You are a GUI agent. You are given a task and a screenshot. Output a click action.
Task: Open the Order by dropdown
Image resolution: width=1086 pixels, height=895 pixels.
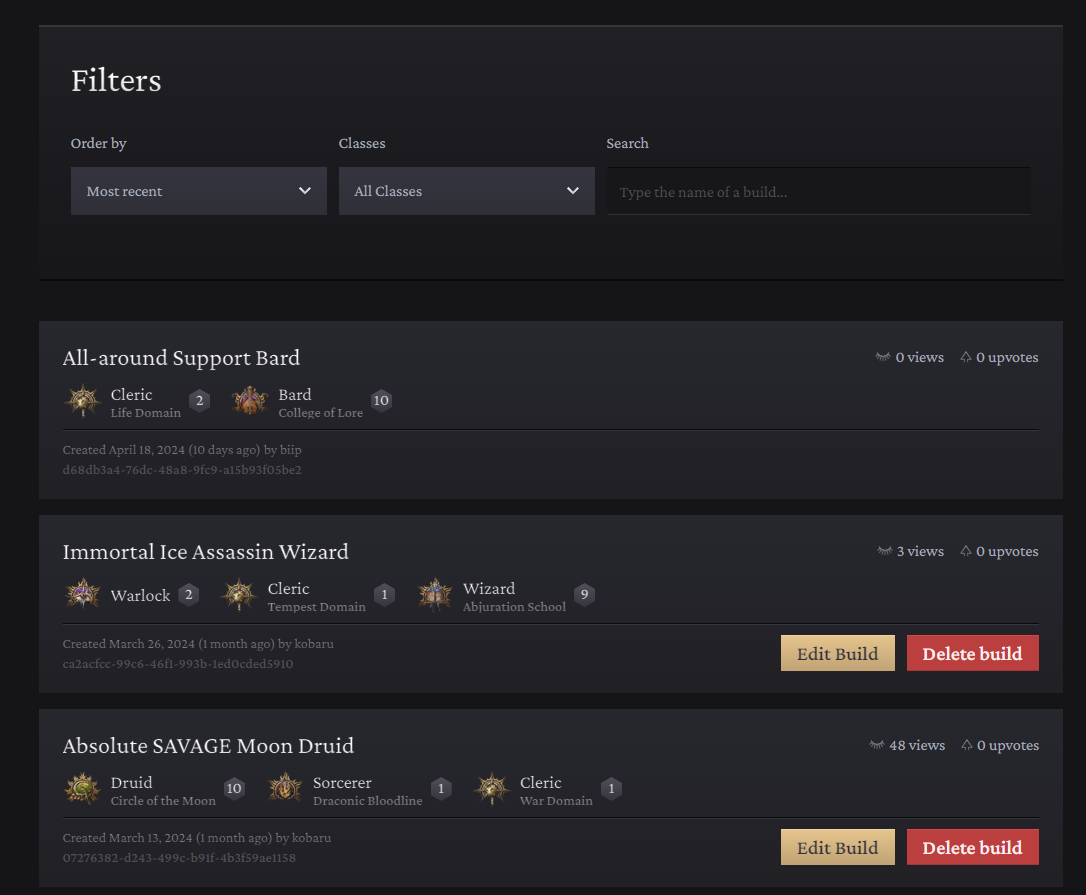[x=198, y=190]
